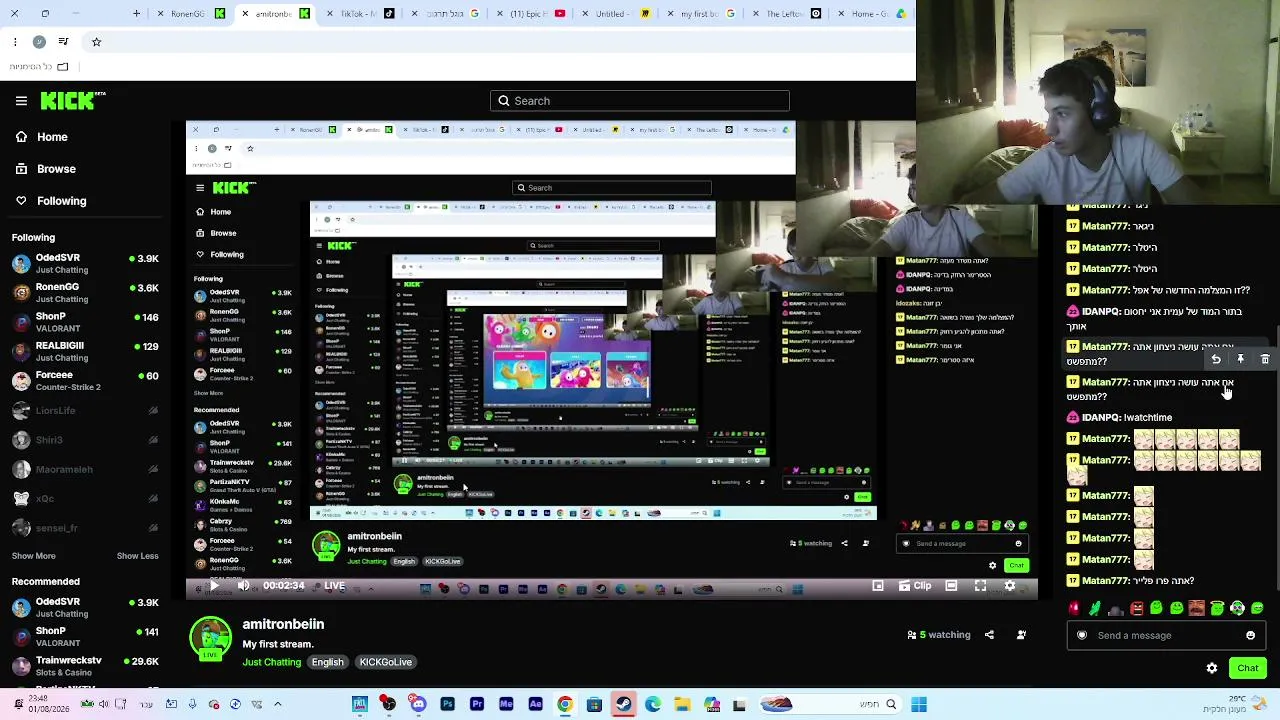Insert the green headphones emote

tap(1237, 608)
